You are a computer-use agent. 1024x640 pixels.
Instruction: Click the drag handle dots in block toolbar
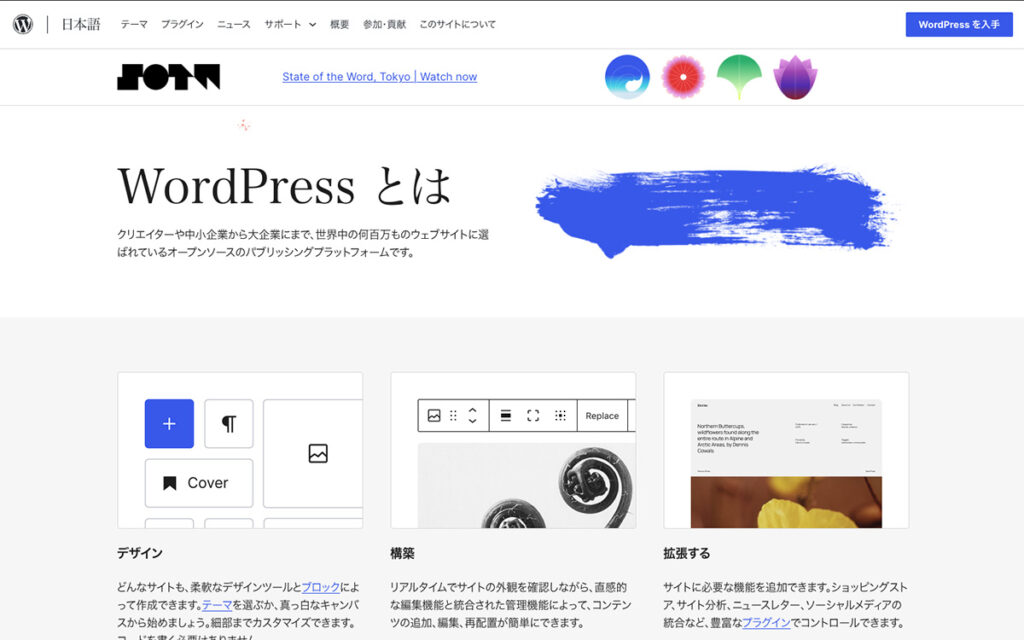point(453,415)
